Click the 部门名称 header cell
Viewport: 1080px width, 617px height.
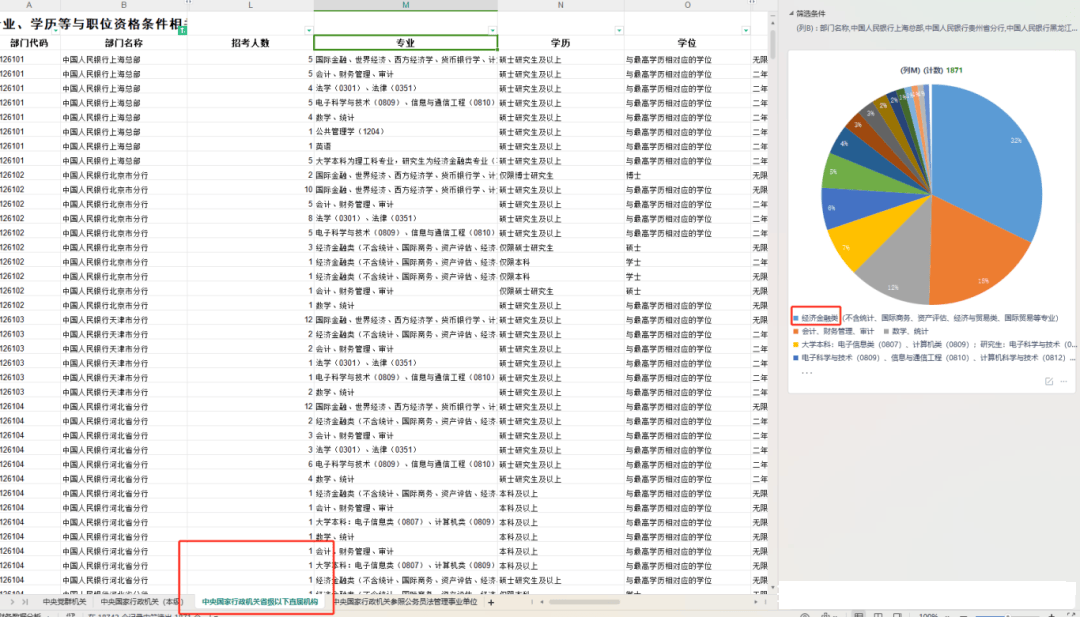124,43
